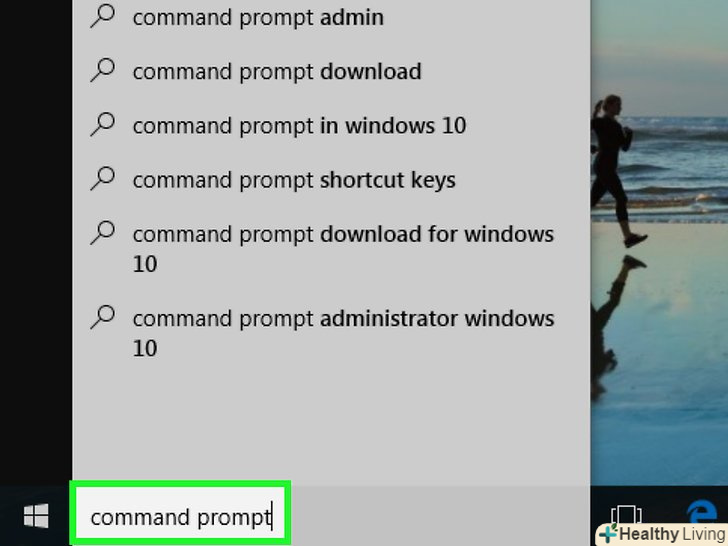728x546 pixels.
Task: Click the Healthy Living watermark badge
Action: pos(662,533)
